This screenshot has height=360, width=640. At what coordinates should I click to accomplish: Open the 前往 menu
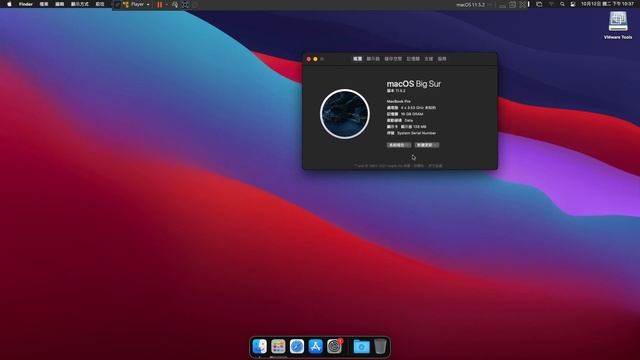coord(100,4)
